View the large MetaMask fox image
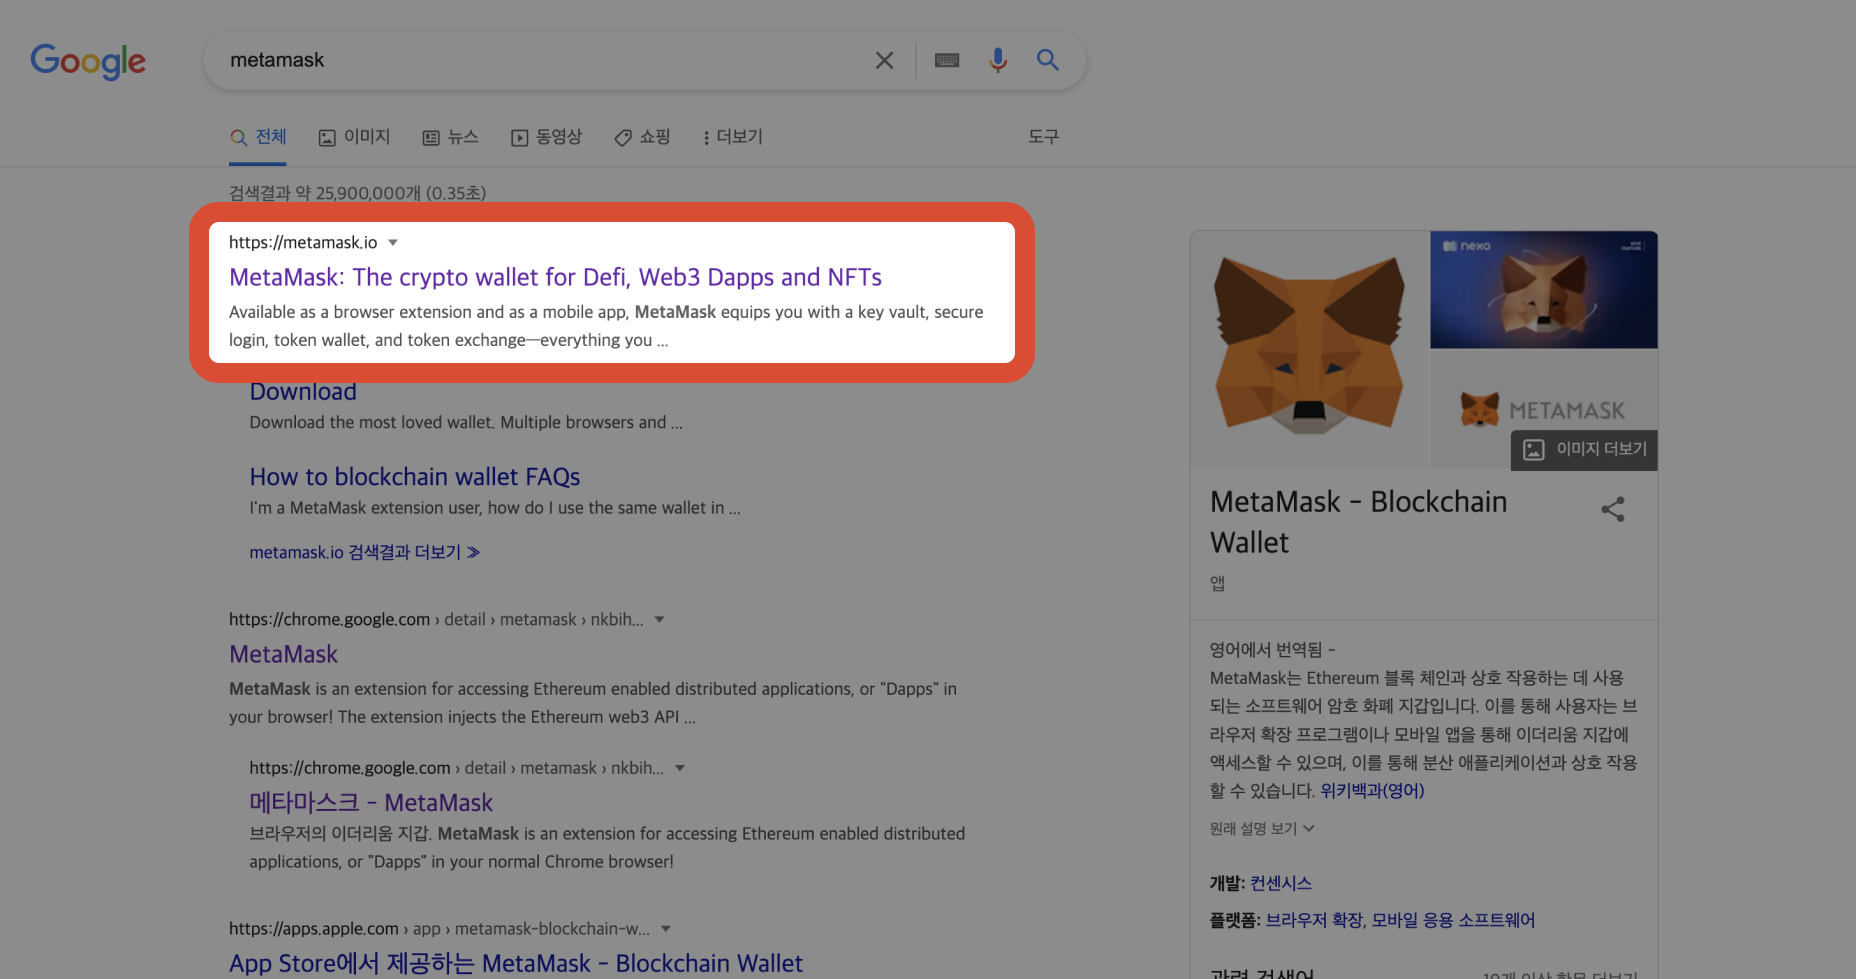Screen dimensions: 1856x979 click(1310, 350)
